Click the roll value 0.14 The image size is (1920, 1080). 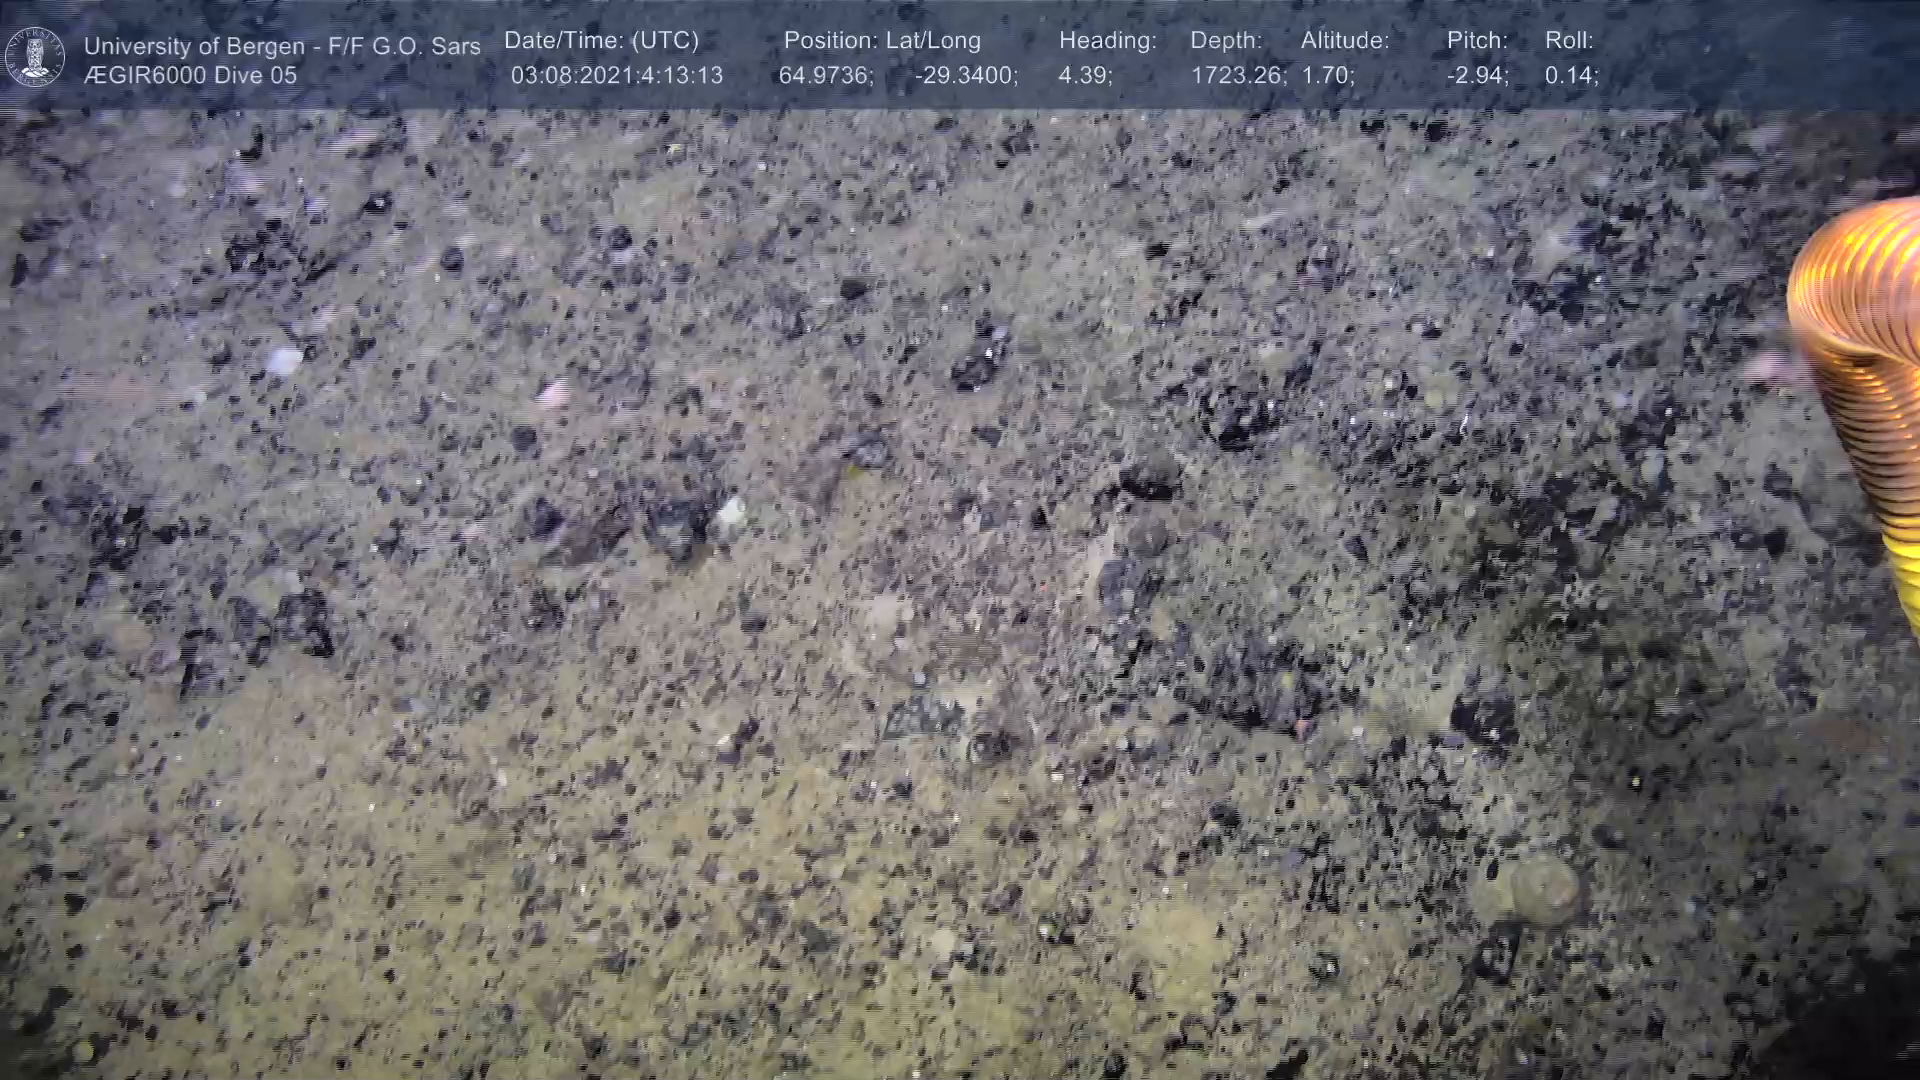(x=1571, y=76)
